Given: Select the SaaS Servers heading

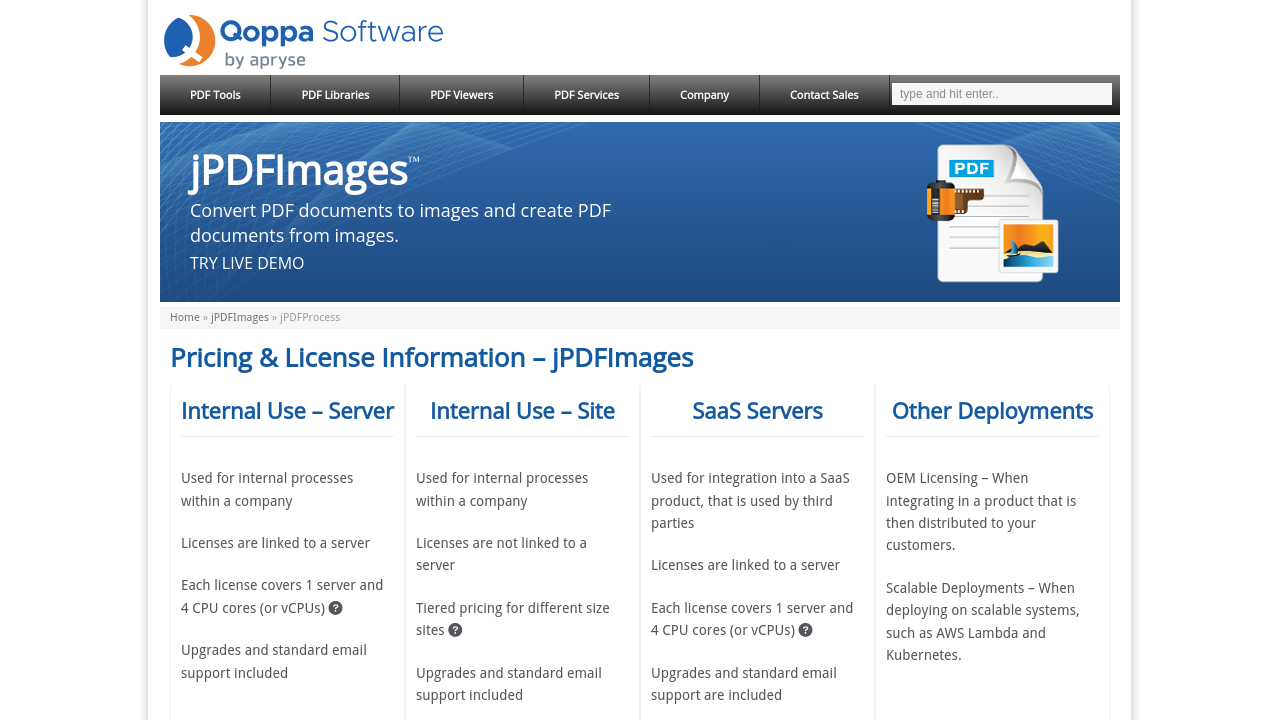Looking at the screenshot, I should pyautogui.click(x=757, y=411).
